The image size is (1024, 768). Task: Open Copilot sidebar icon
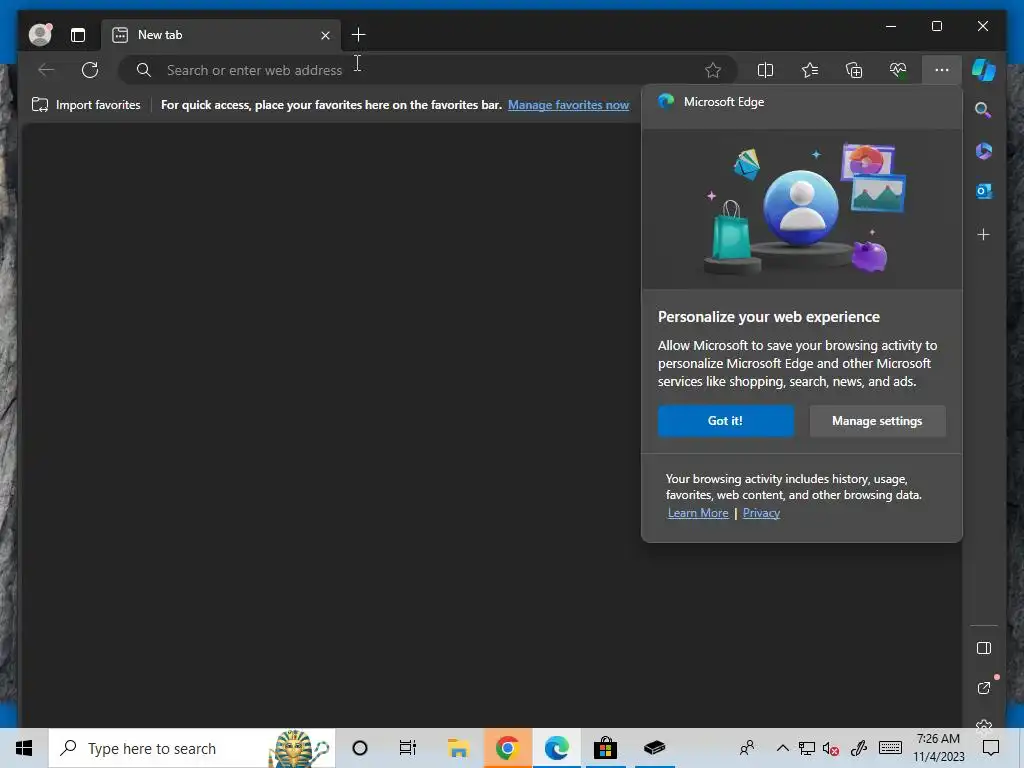pyautogui.click(x=984, y=70)
